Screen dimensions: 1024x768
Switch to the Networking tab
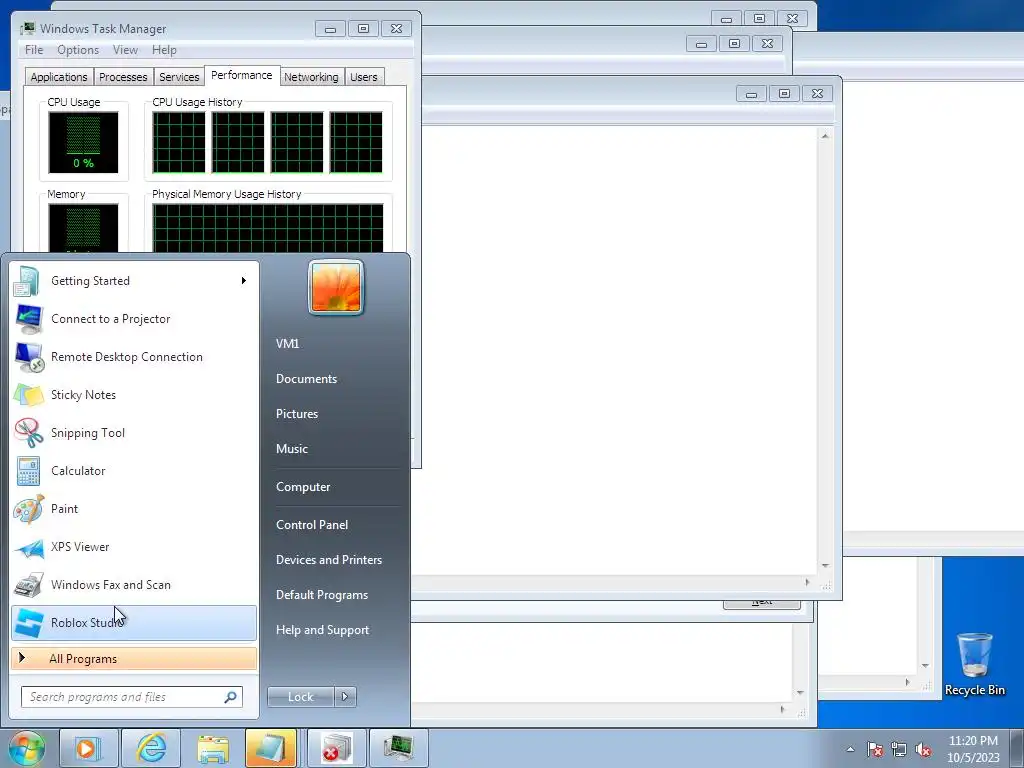(311, 77)
